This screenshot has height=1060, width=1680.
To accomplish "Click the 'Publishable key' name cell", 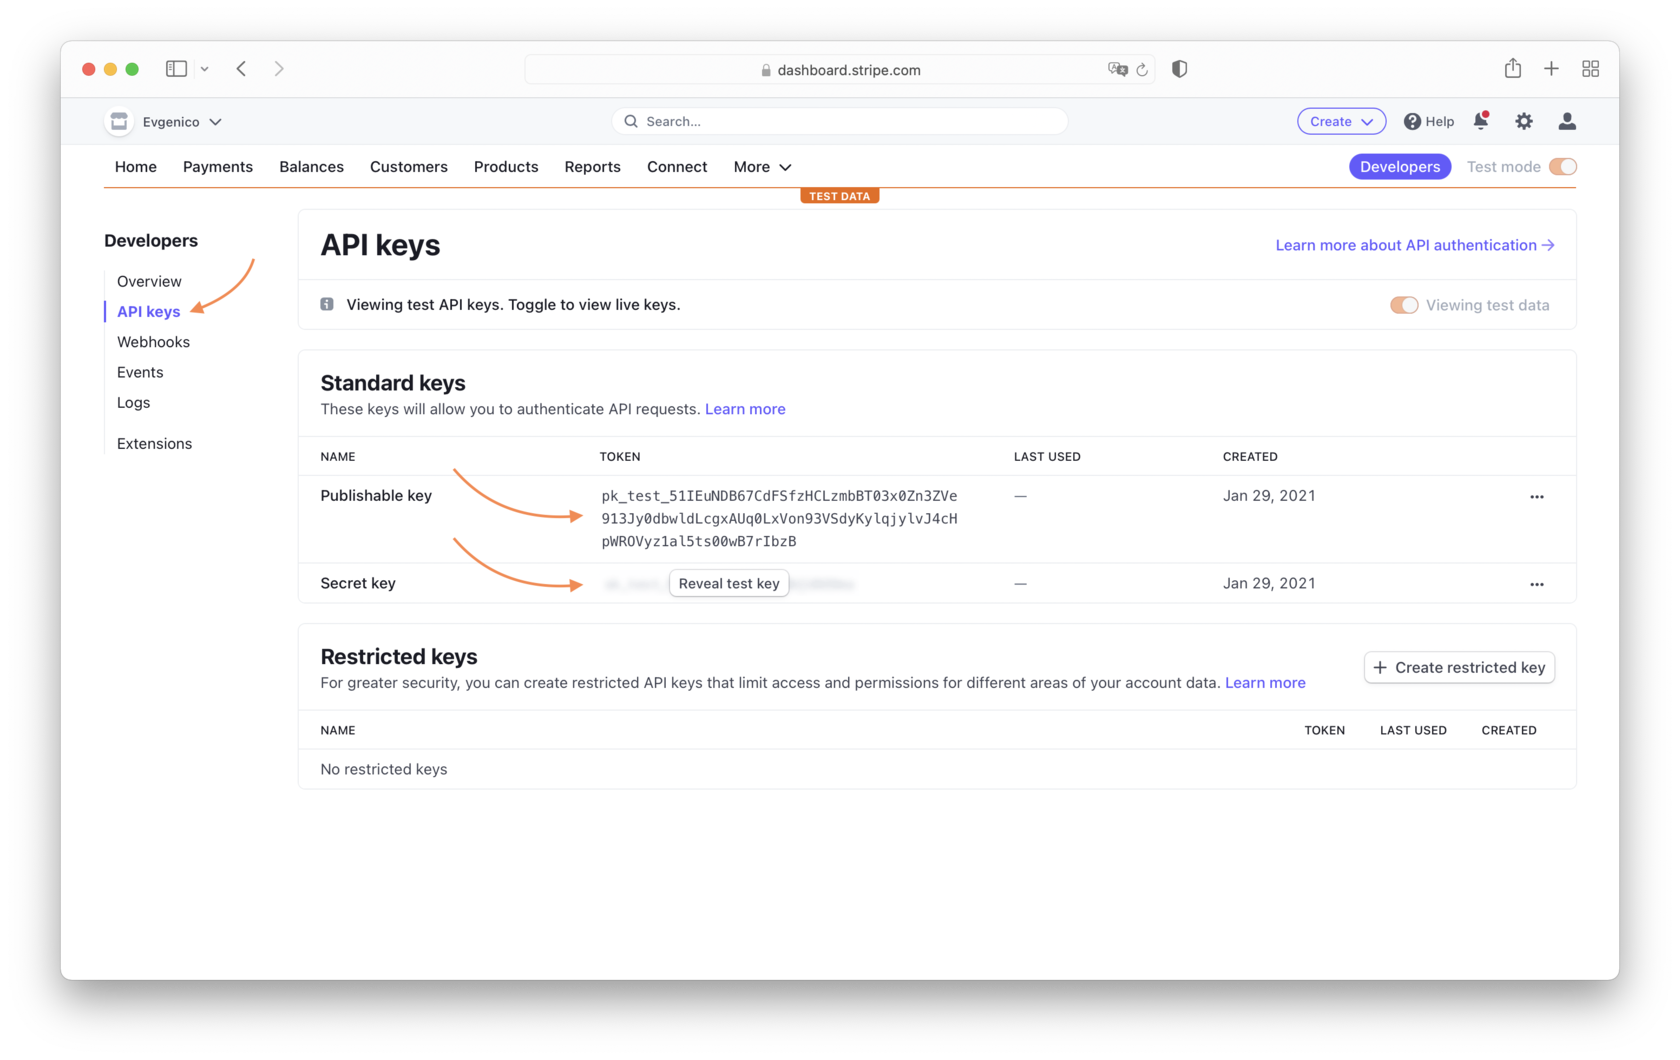I will point(376,496).
